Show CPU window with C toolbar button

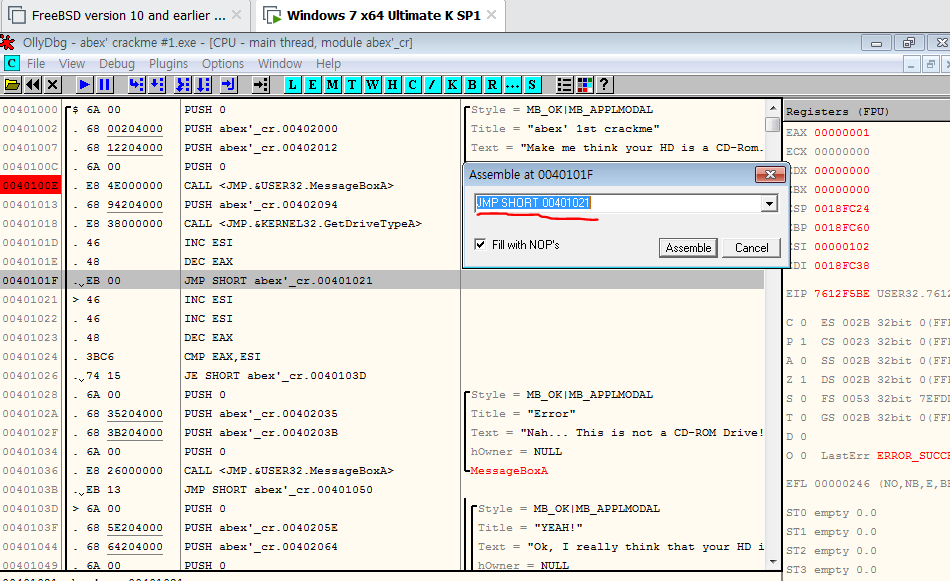(x=413, y=85)
